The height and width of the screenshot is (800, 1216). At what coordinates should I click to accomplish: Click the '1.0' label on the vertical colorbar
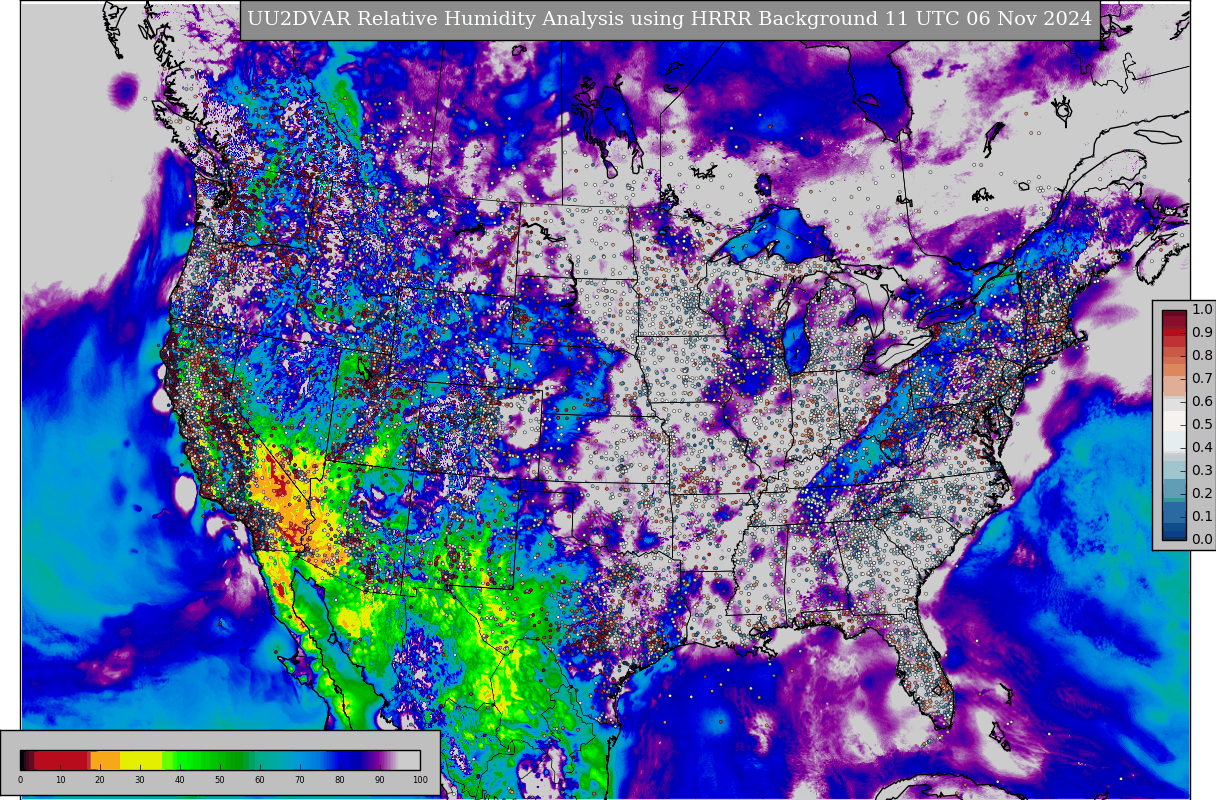[1202, 310]
